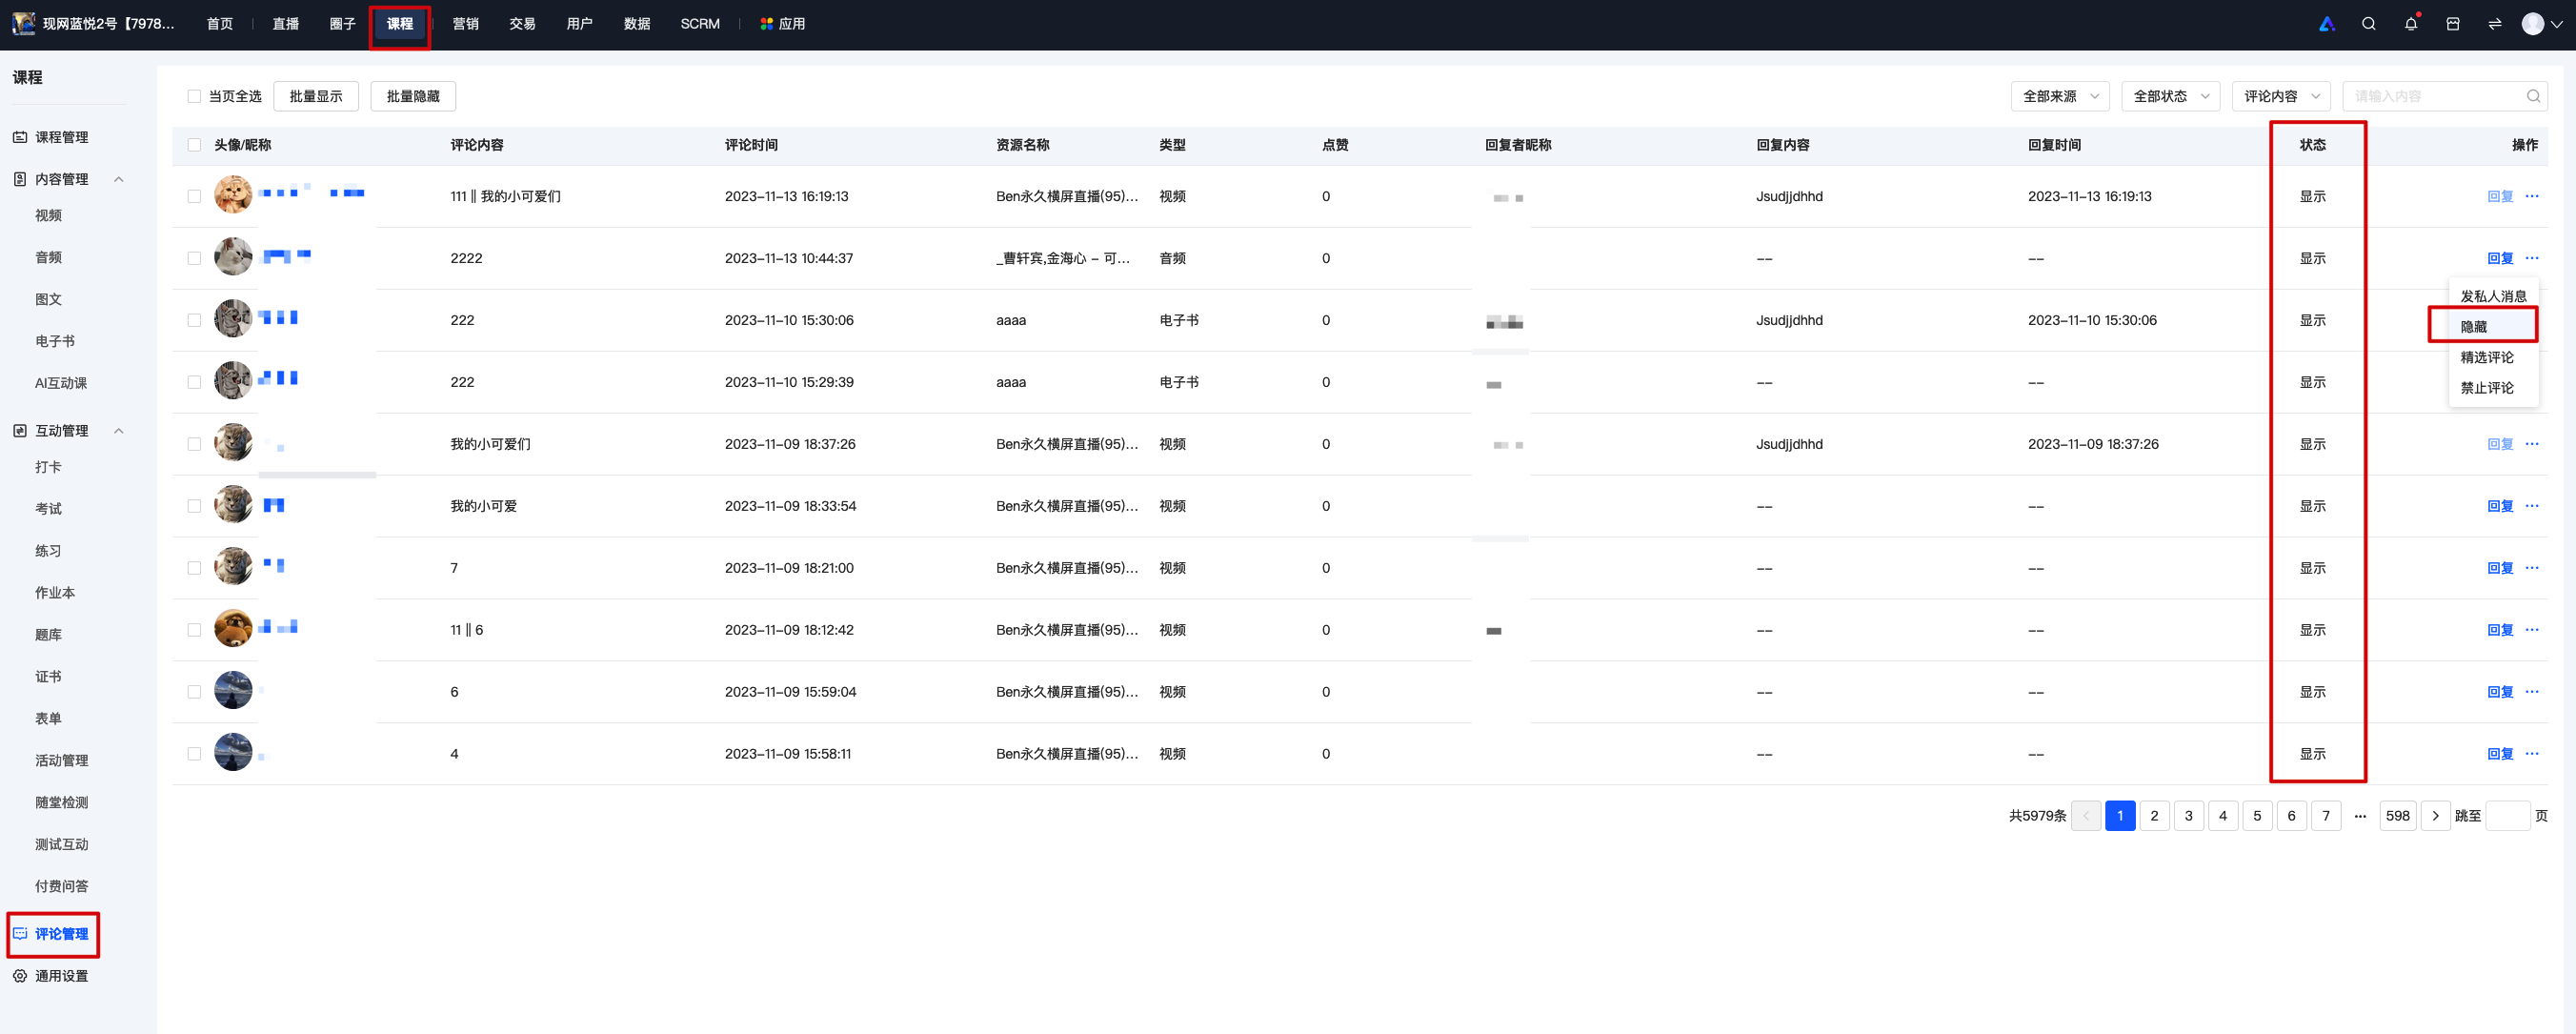Click the 批量隐藏 button
The width and height of the screenshot is (2576, 1034).
click(413, 96)
